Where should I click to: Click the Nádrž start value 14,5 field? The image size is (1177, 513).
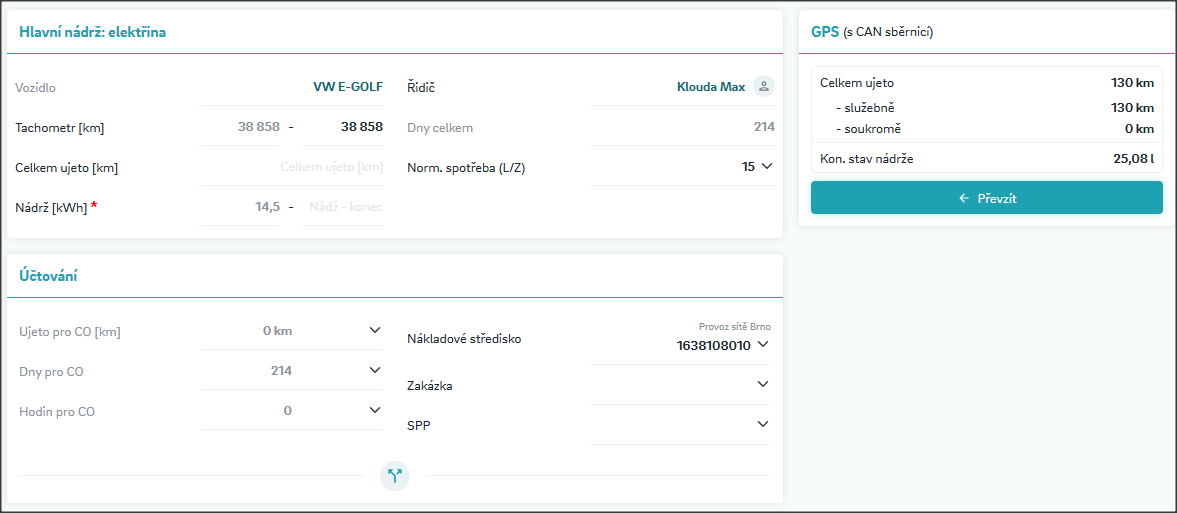coord(241,207)
